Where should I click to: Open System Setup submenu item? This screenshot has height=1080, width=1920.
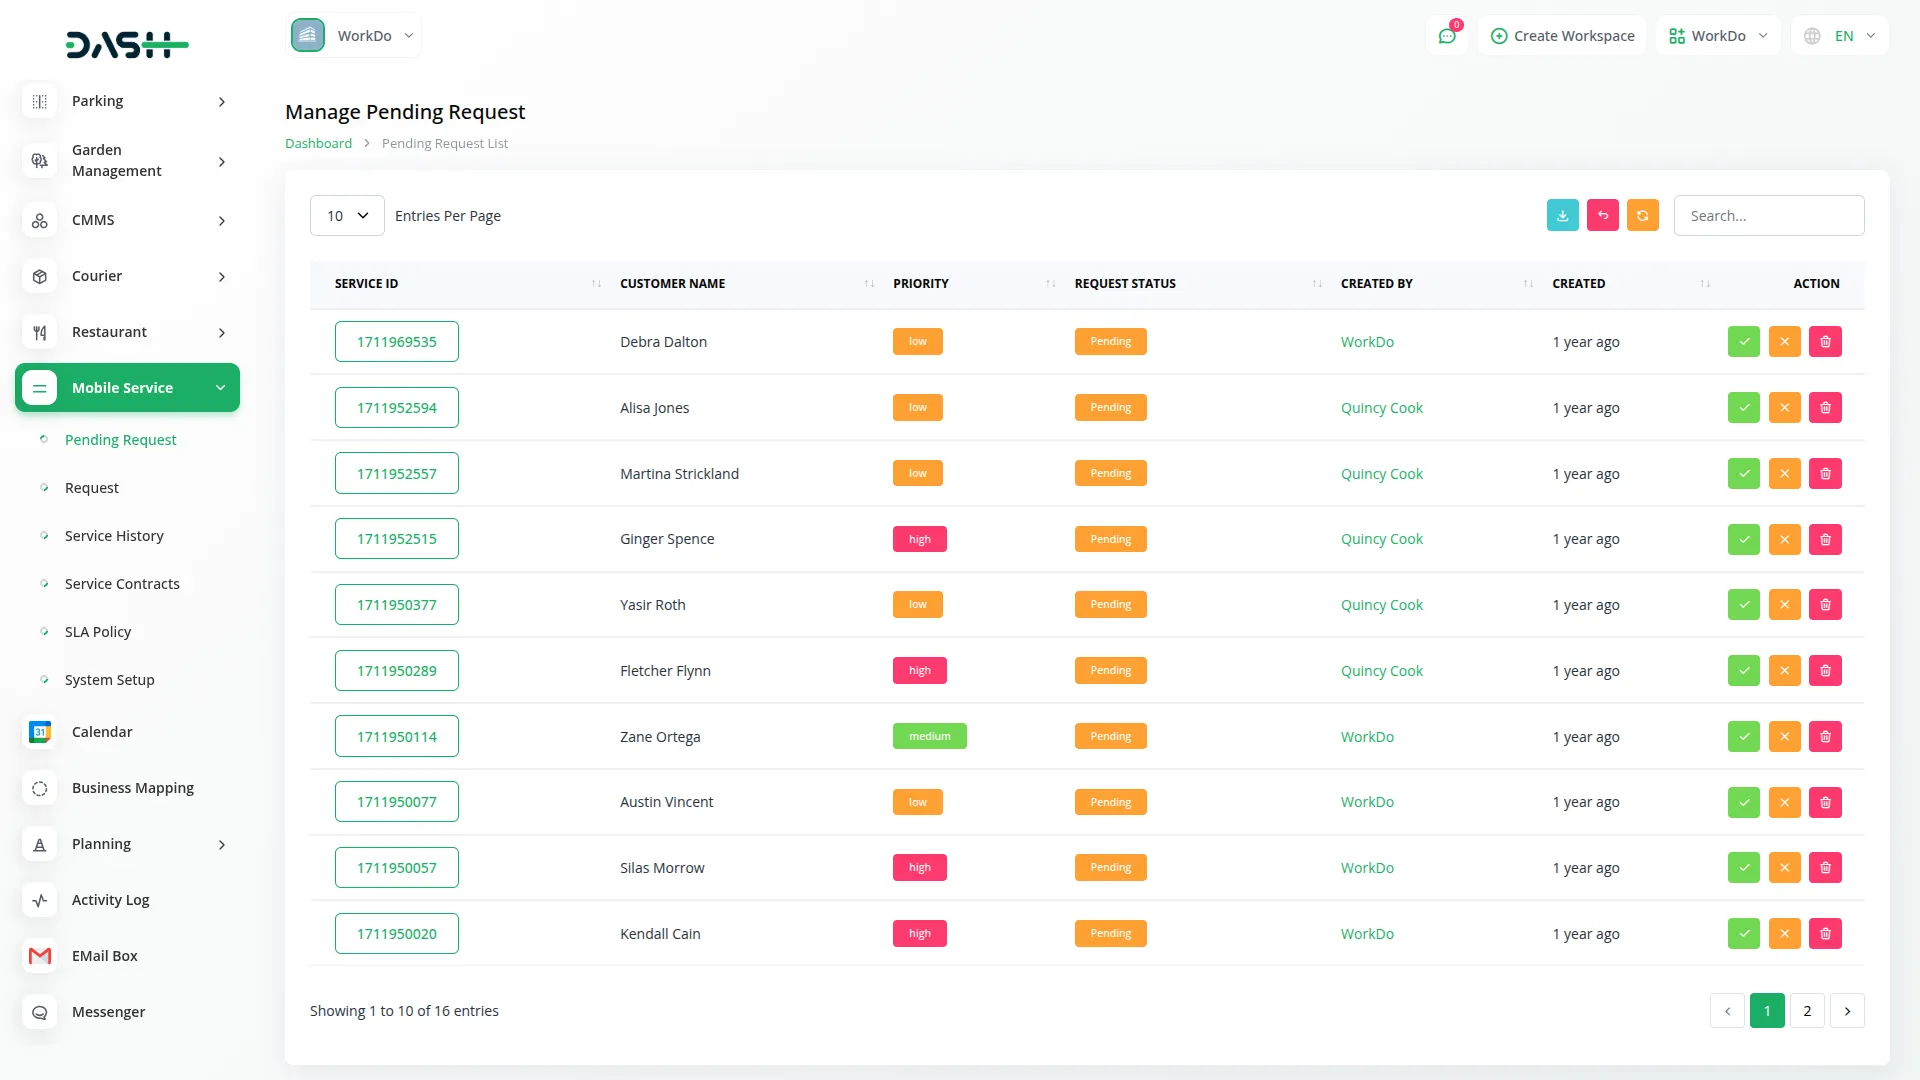tap(110, 680)
